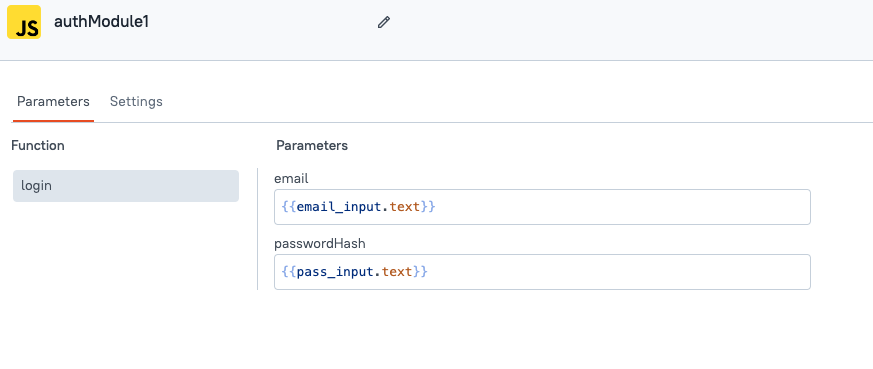This screenshot has width=873, height=369.
Task: Focus the email parameter input field
Action: [x=542, y=207]
